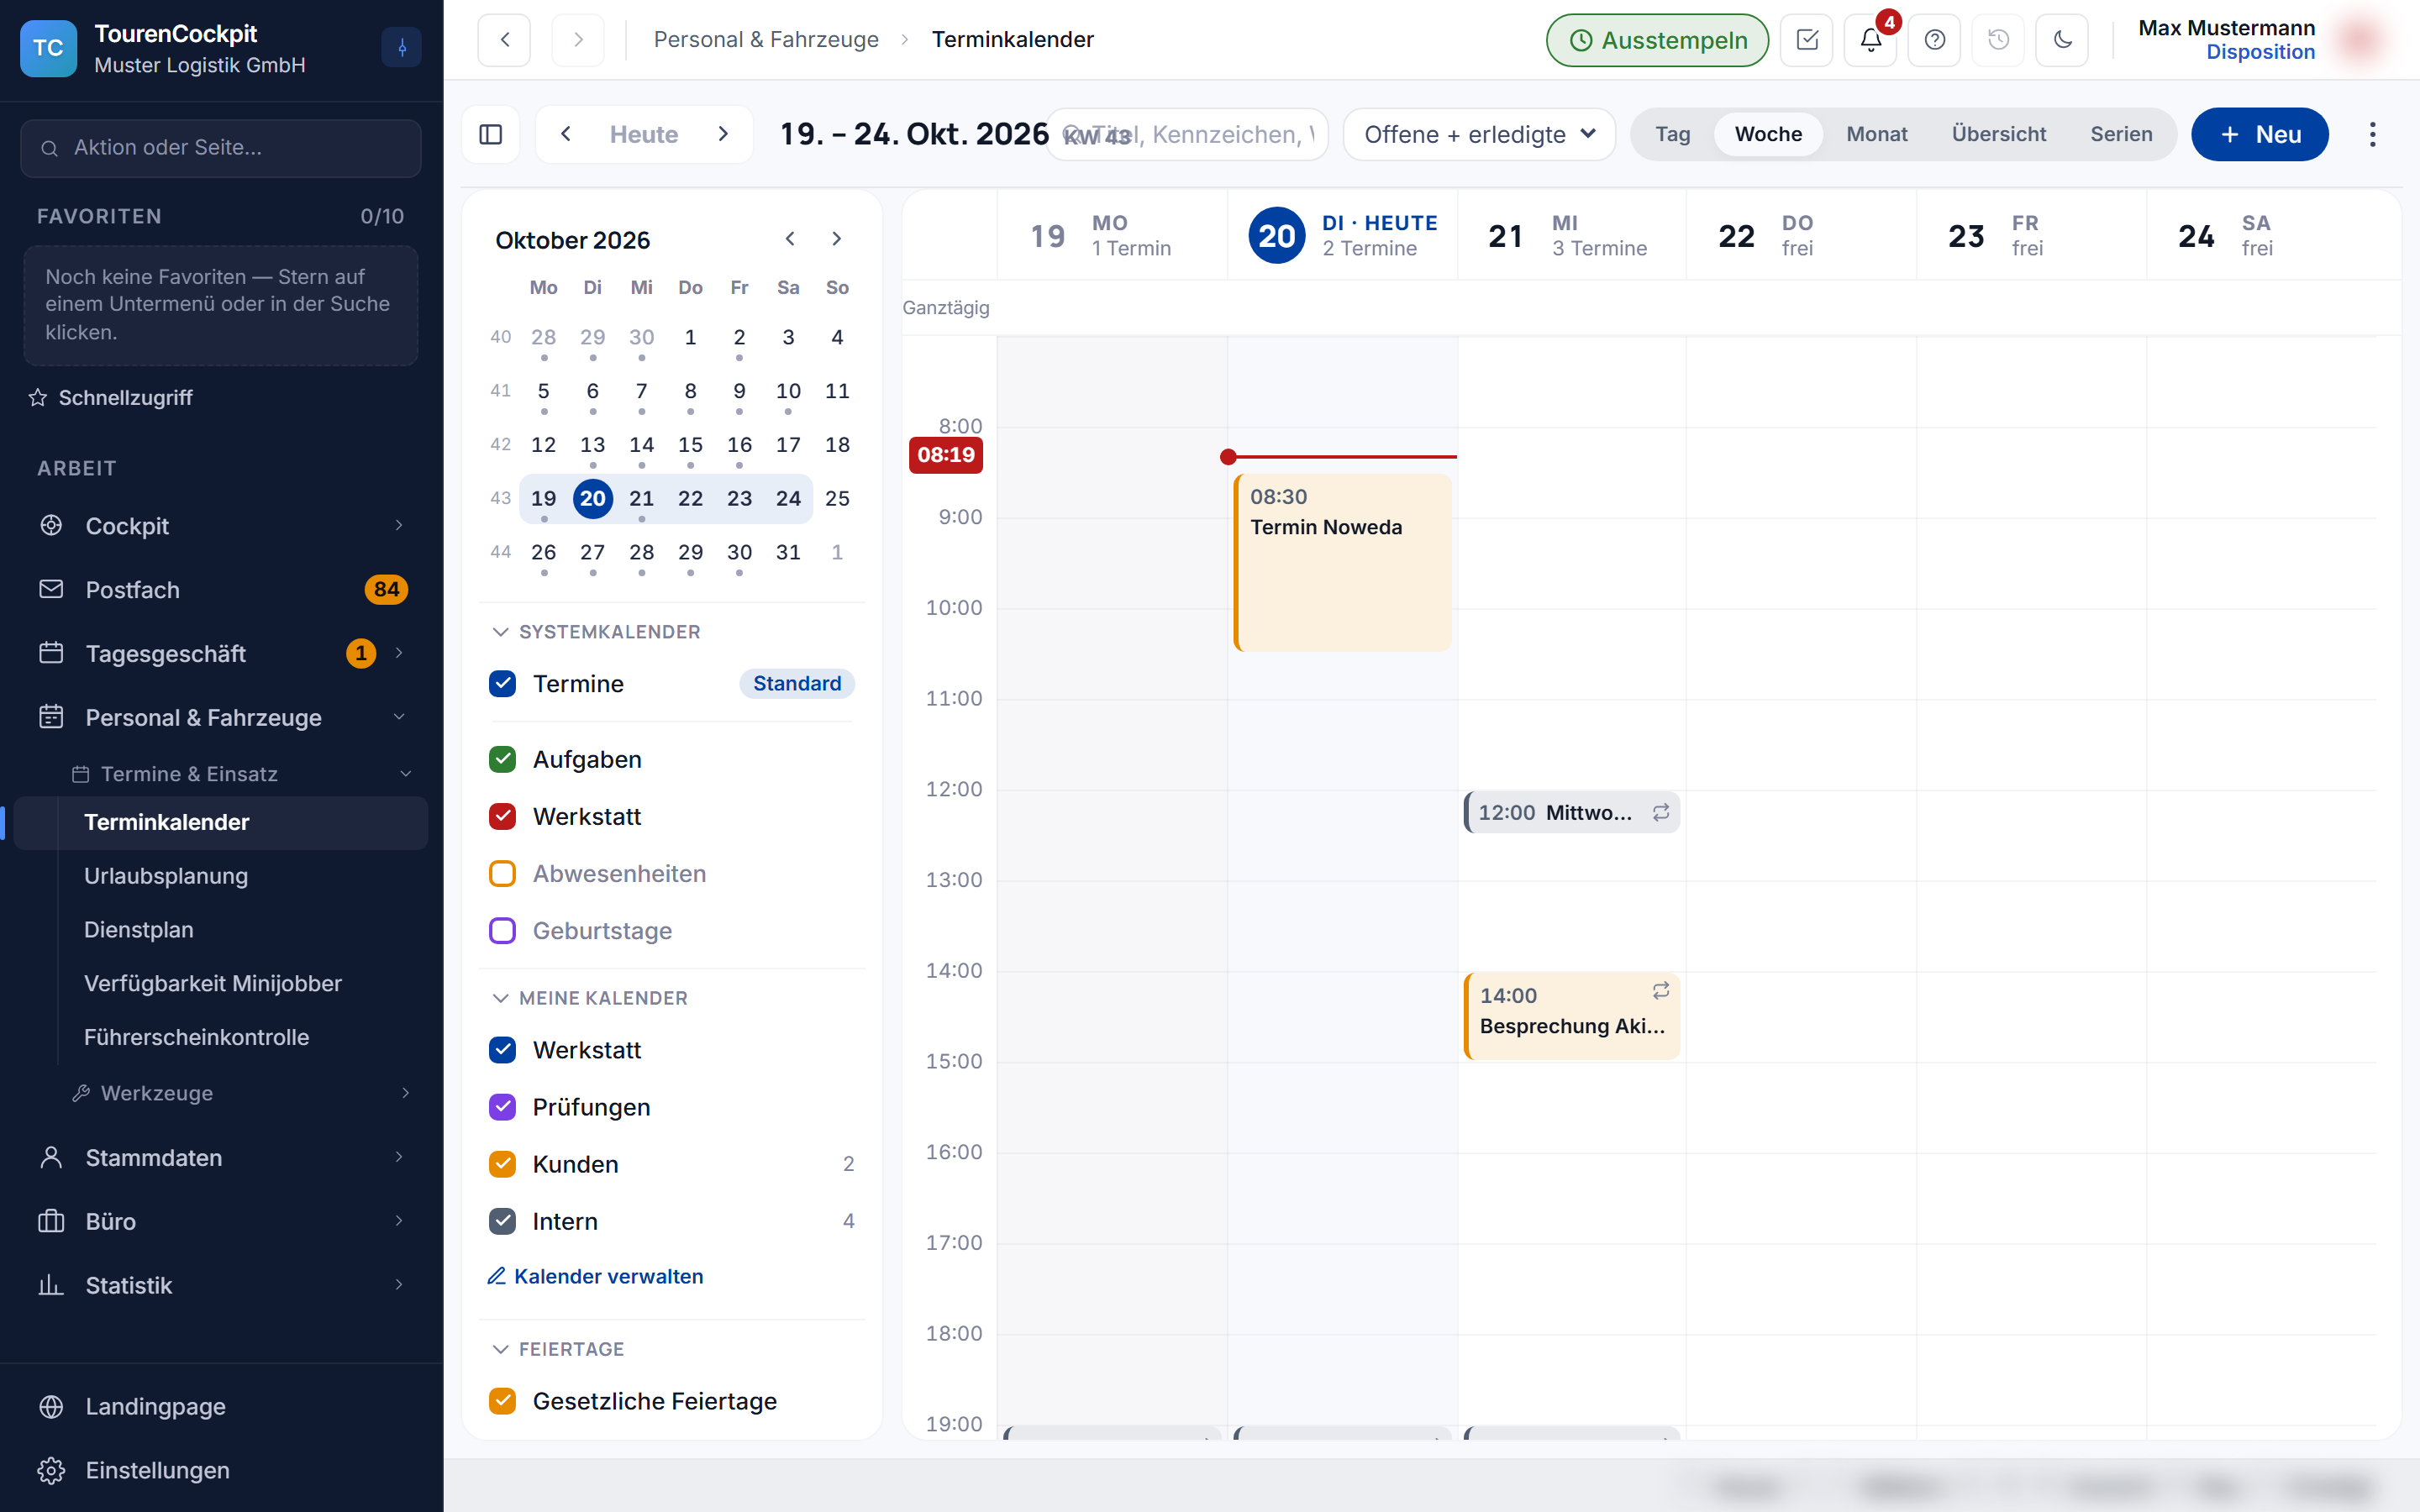The width and height of the screenshot is (2420, 1512).
Task: Go to next week arrow beside Heute
Action: [x=723, y=134]
